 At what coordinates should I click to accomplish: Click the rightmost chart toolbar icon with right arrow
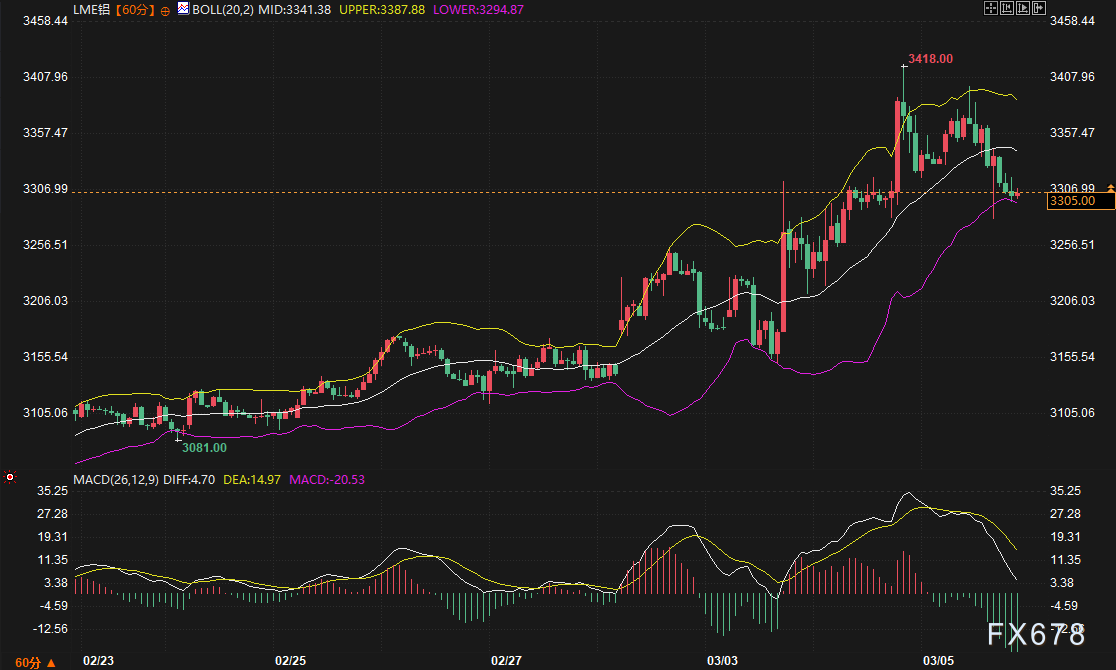coord(1039,8)
